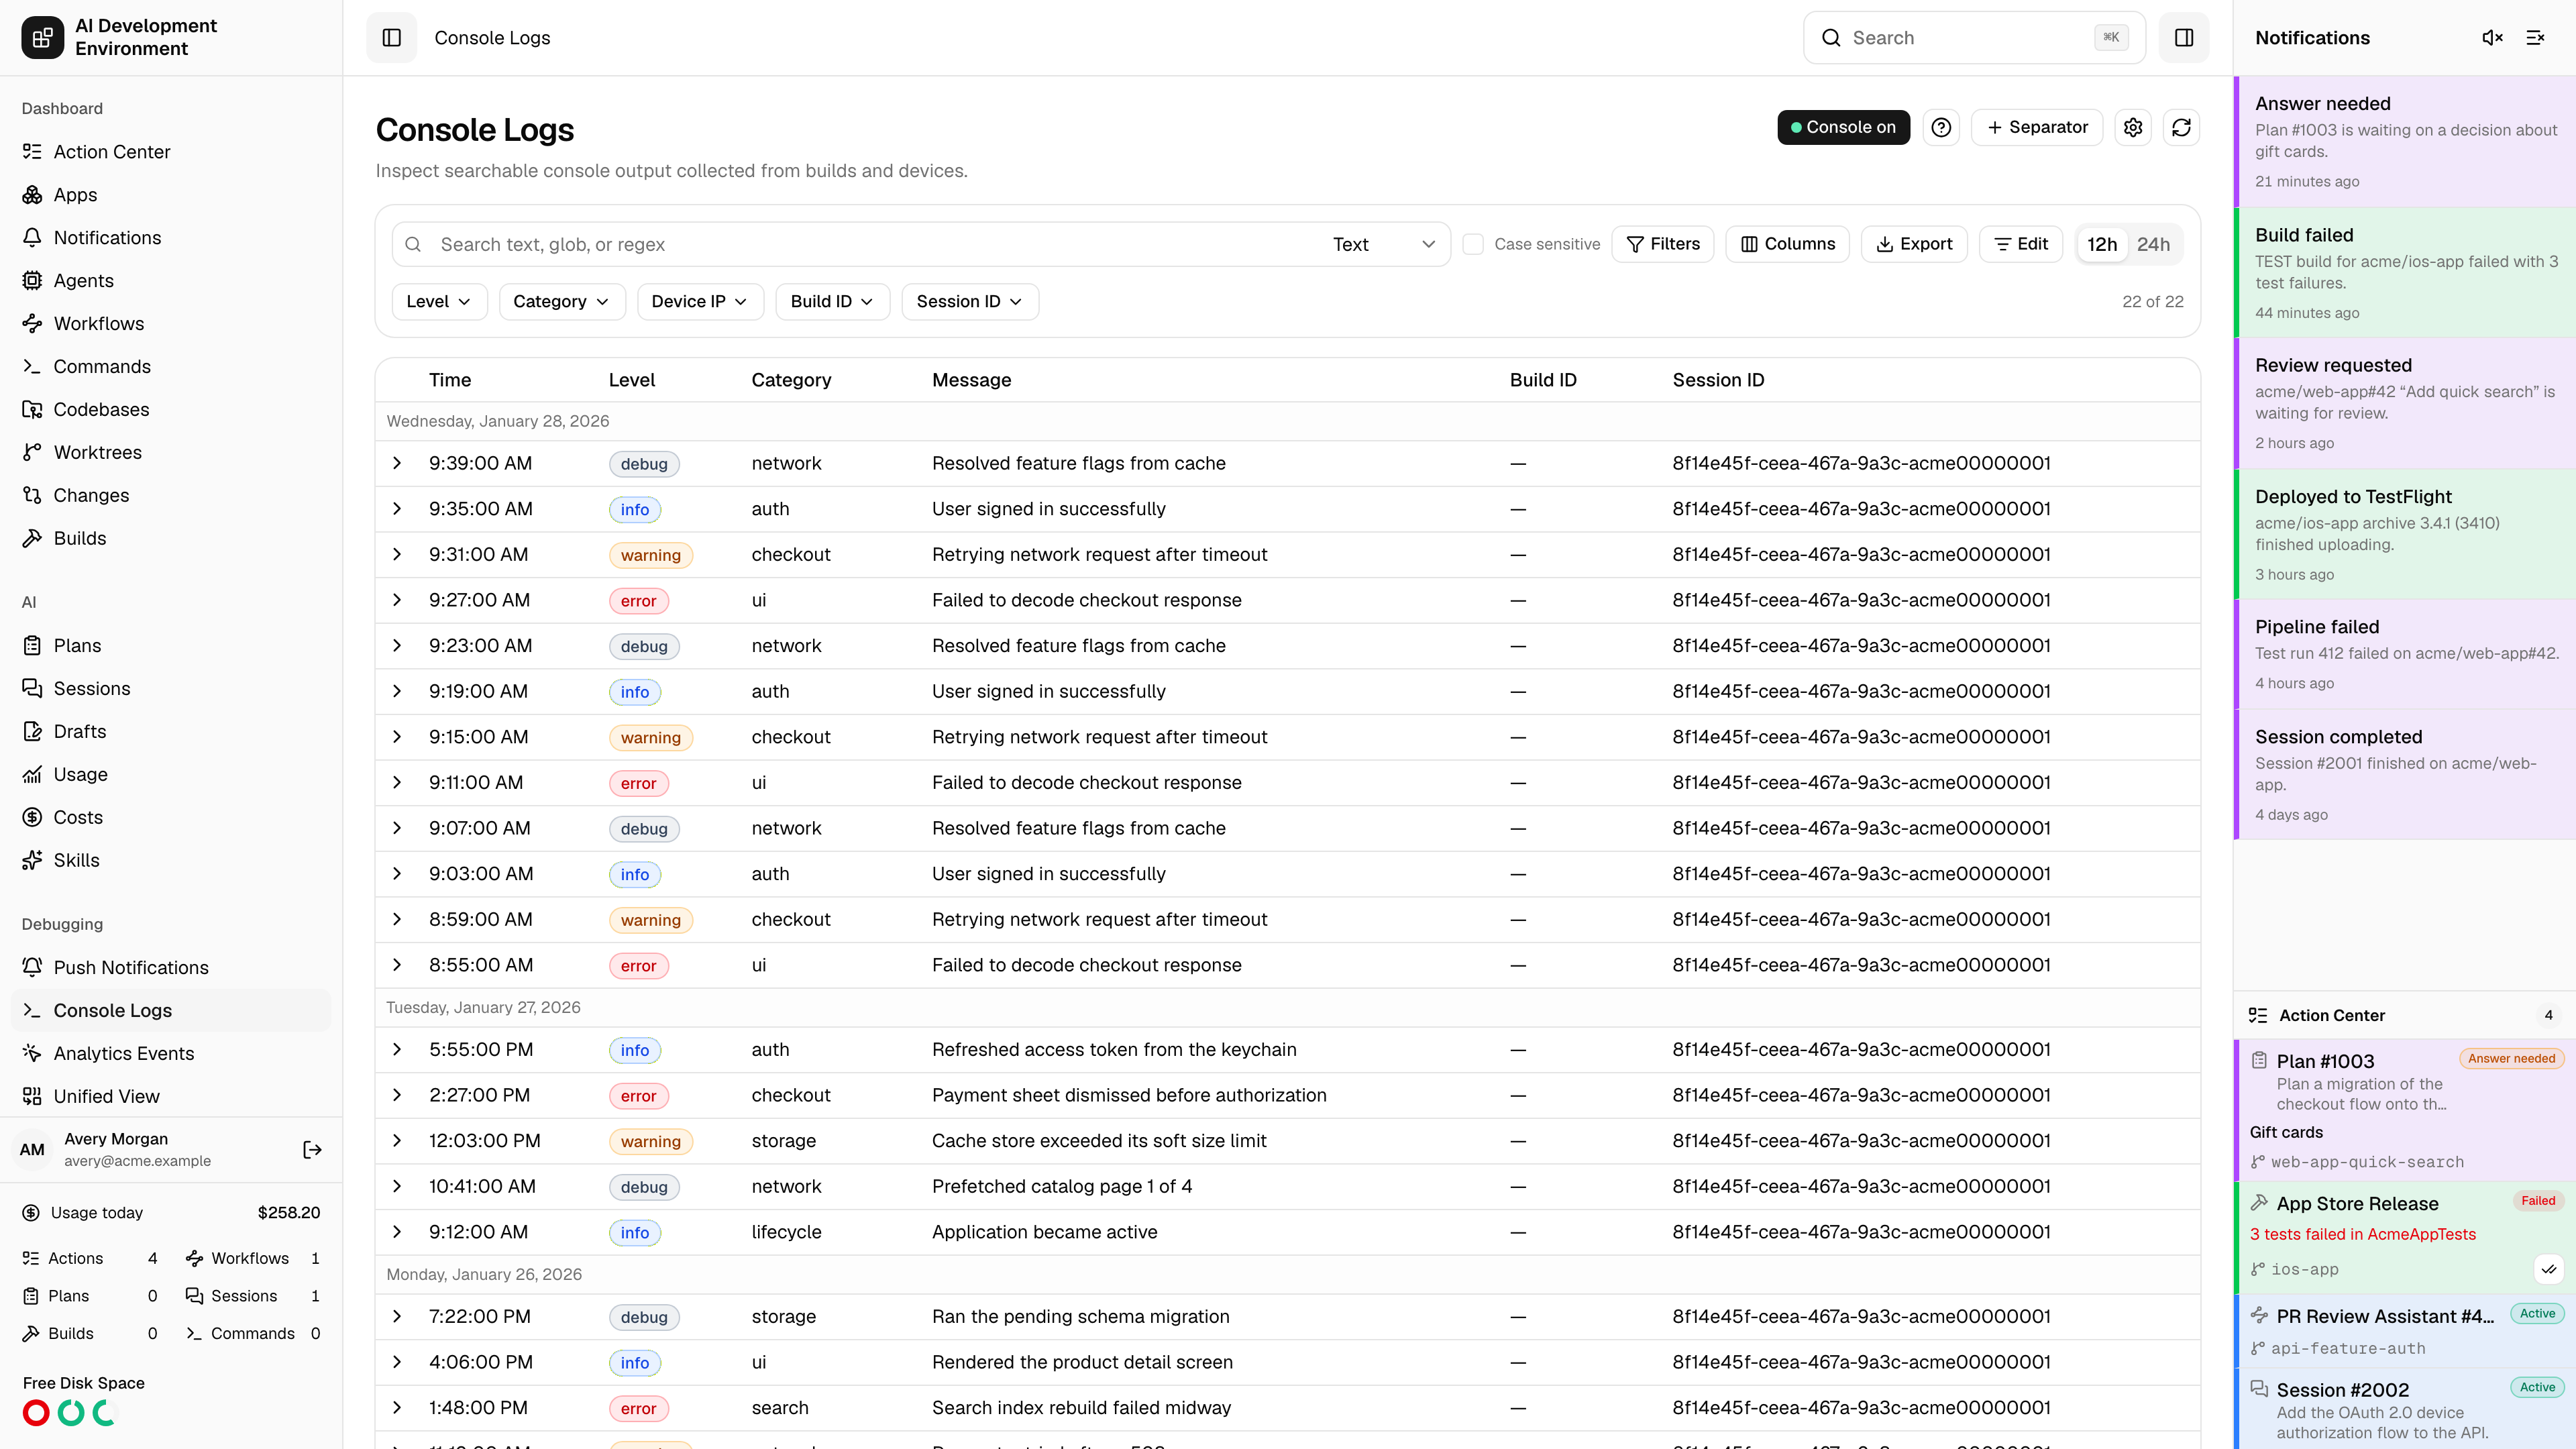
Task: Click the partial green disk space ring
Action: pyautogui.click(x=105, y=1413)
